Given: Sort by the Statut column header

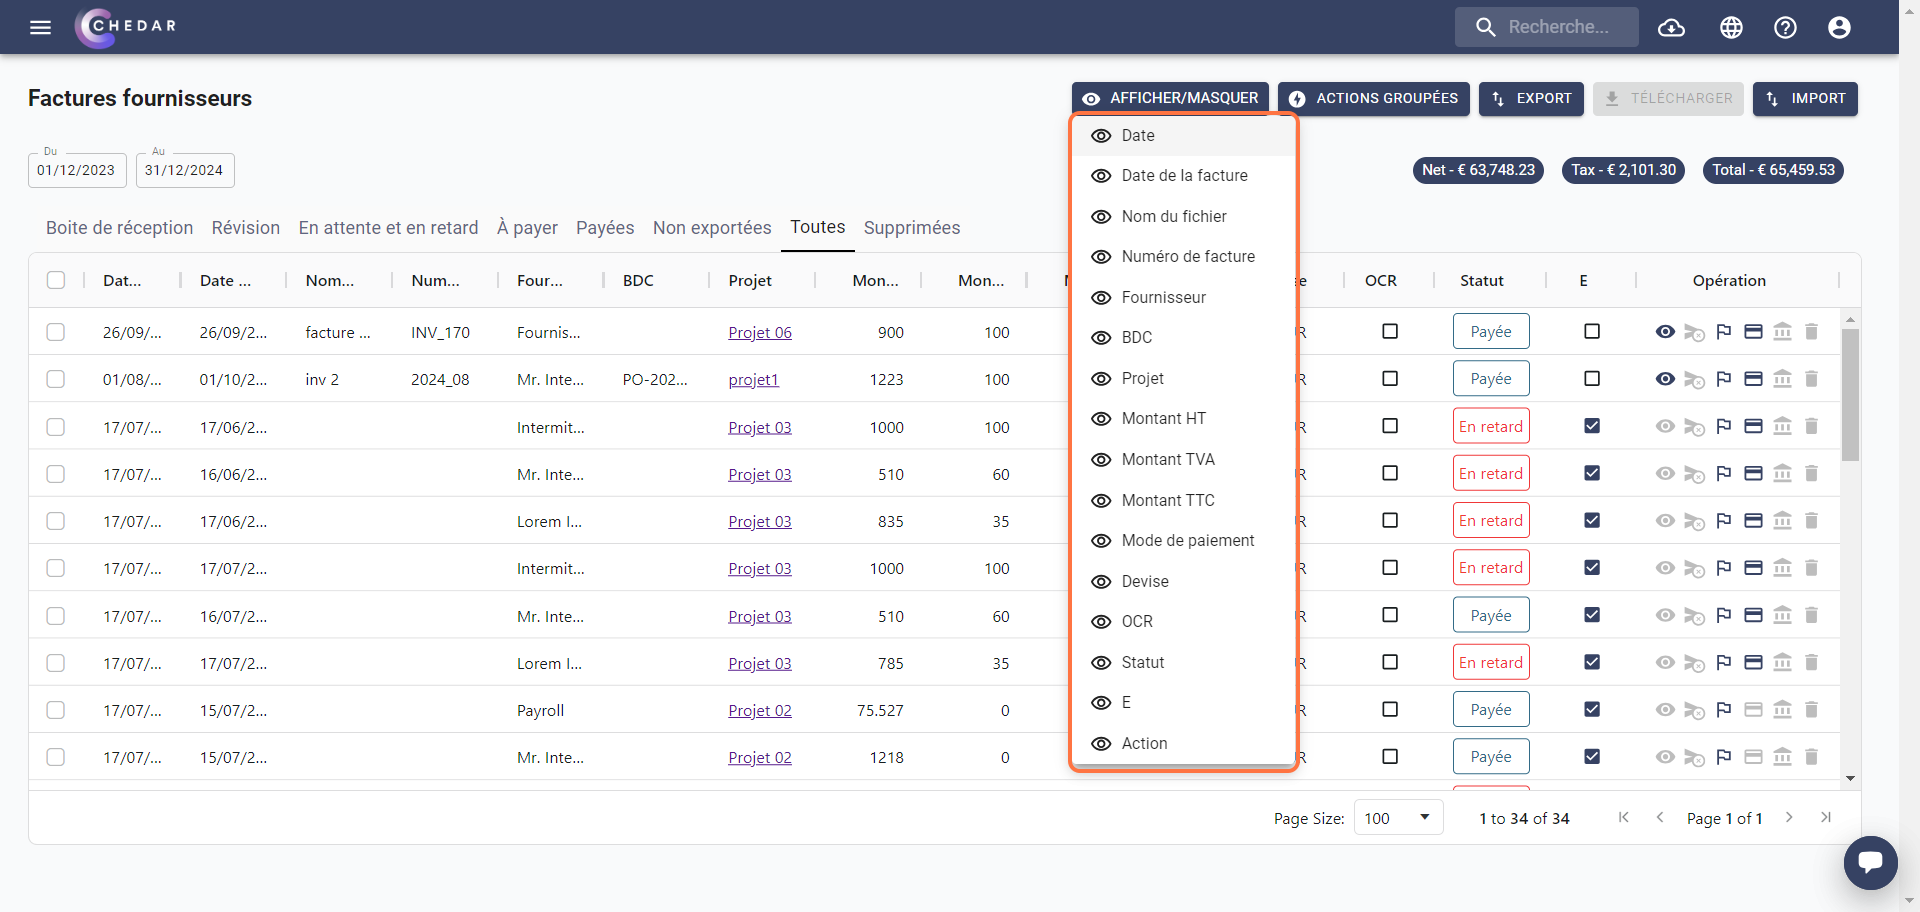Looking at the screenshot, I should (x=1482, y=281).
